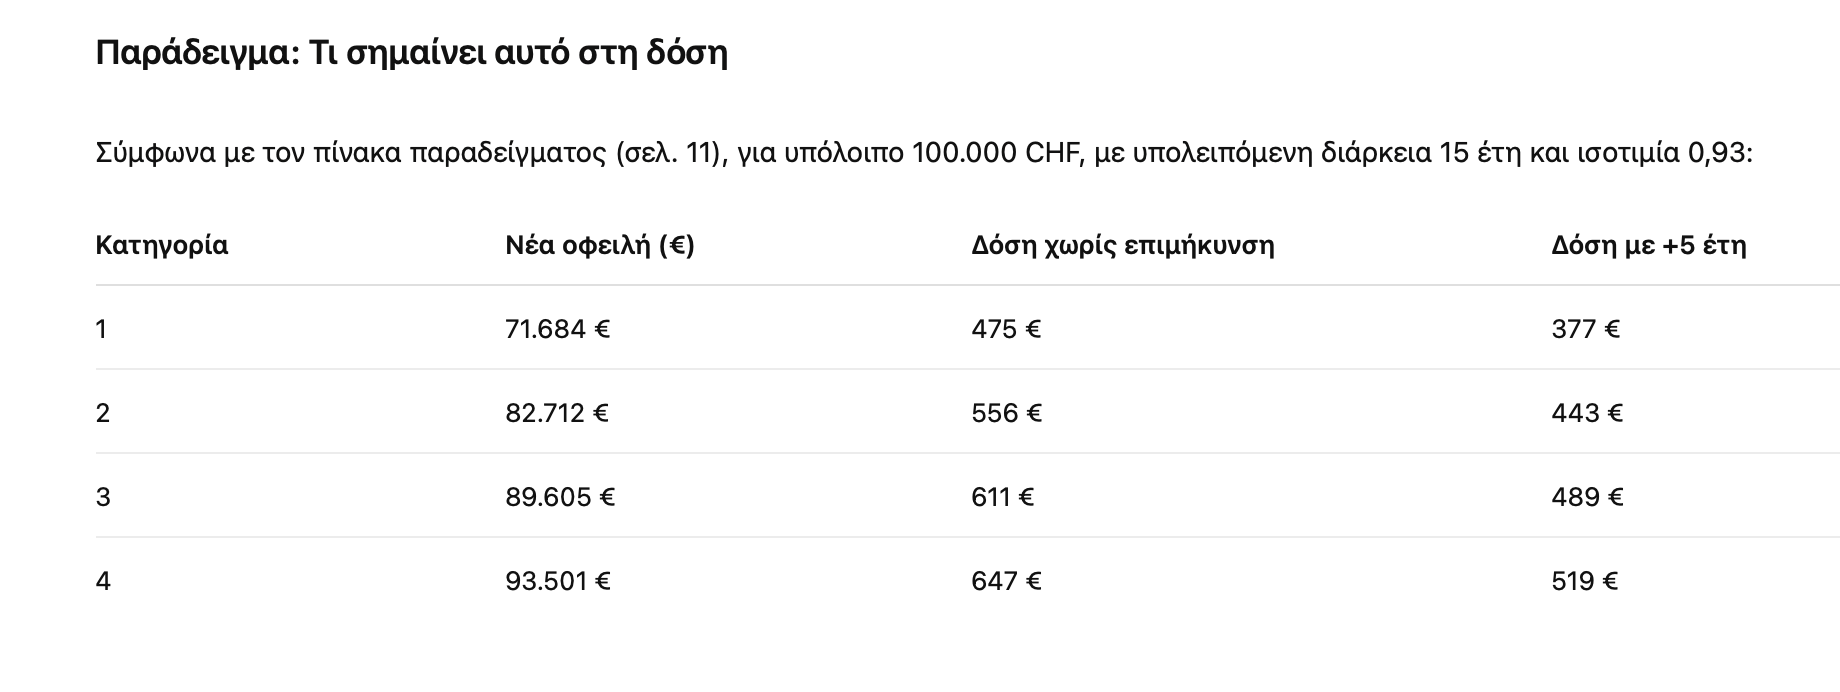Click the 475 € installment cell

click(1006, 329)
